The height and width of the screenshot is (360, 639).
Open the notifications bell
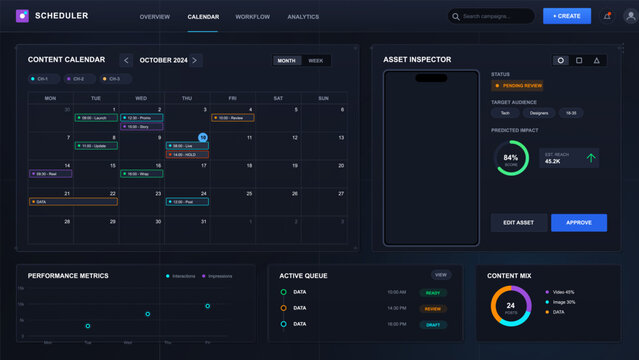(607, 16)
